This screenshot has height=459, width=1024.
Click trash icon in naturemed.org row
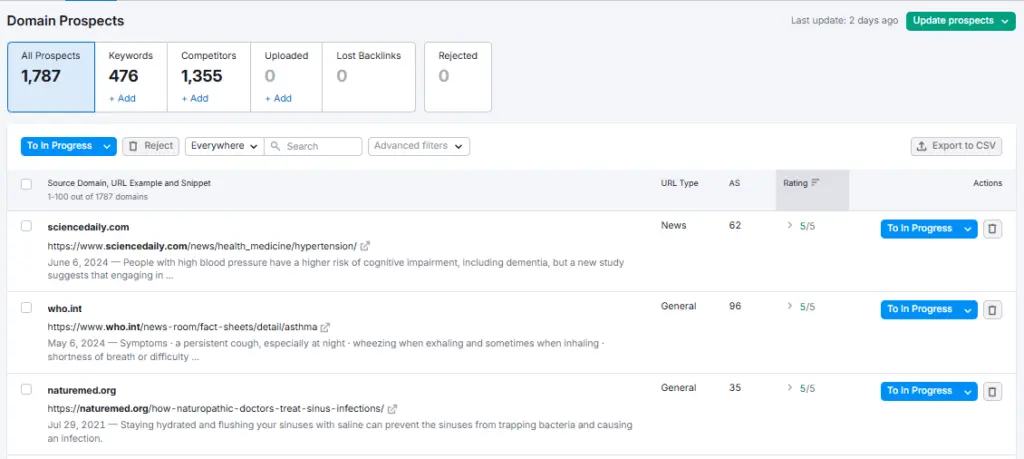pos(992,391)
